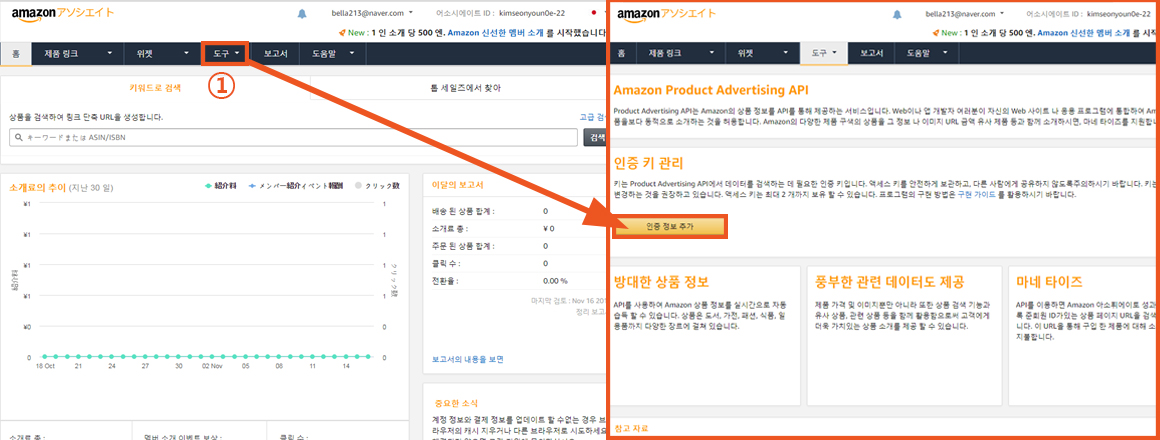Screen dimensions: 1160x440
Task: Click 방대한 상품 정보 card heading
Action: coord(661,282)
